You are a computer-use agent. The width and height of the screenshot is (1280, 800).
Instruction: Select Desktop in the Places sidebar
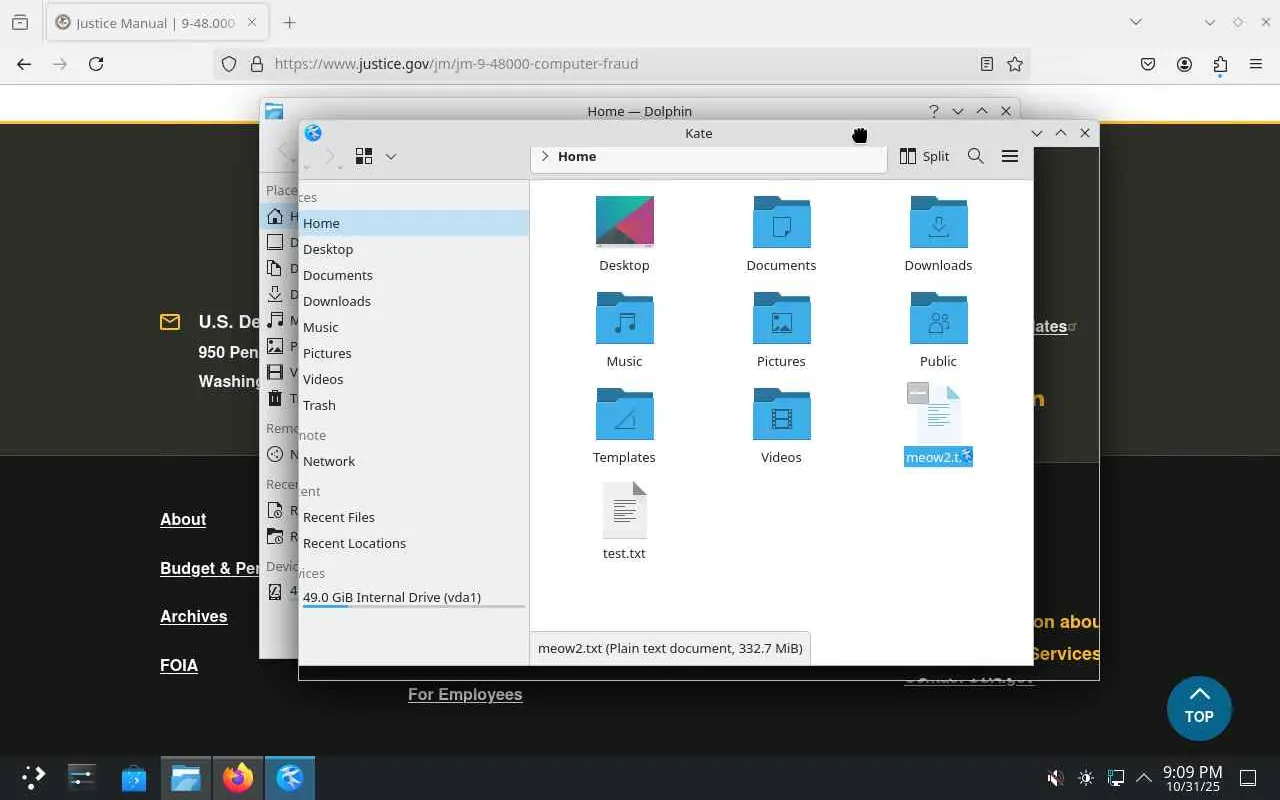[414, 249]
